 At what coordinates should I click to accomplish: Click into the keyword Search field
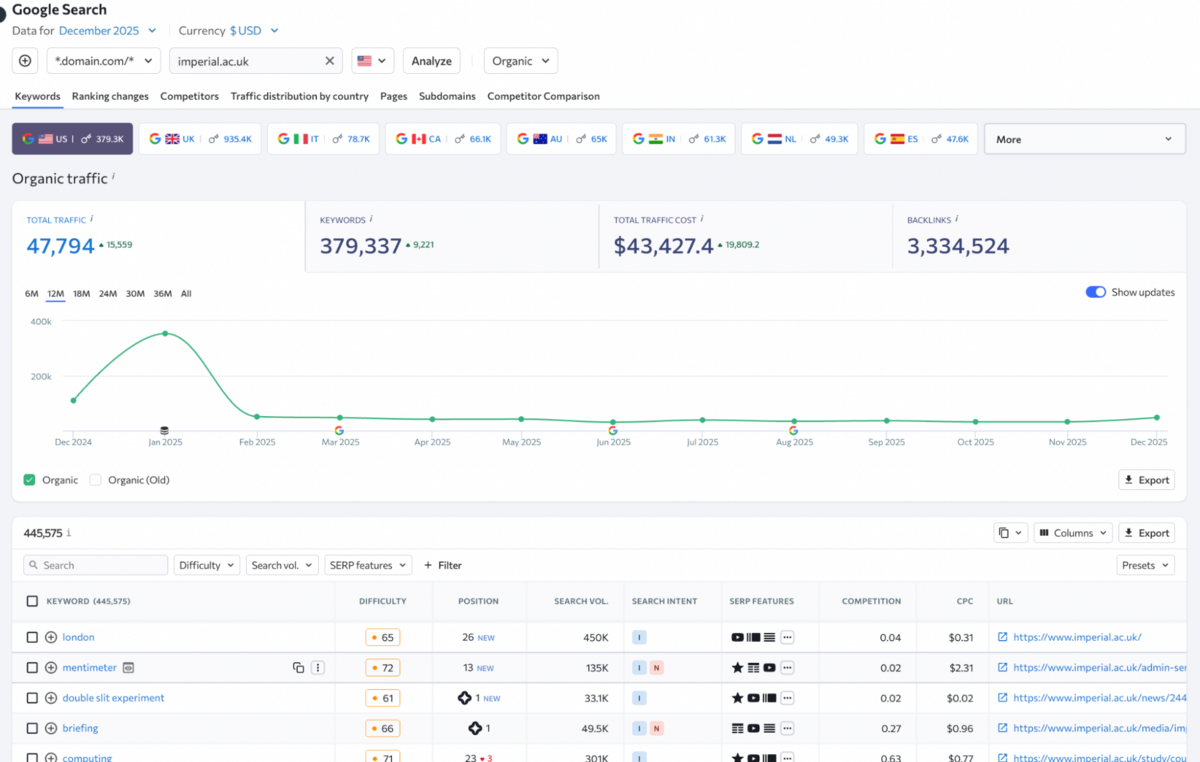click(x=96, y=565)
